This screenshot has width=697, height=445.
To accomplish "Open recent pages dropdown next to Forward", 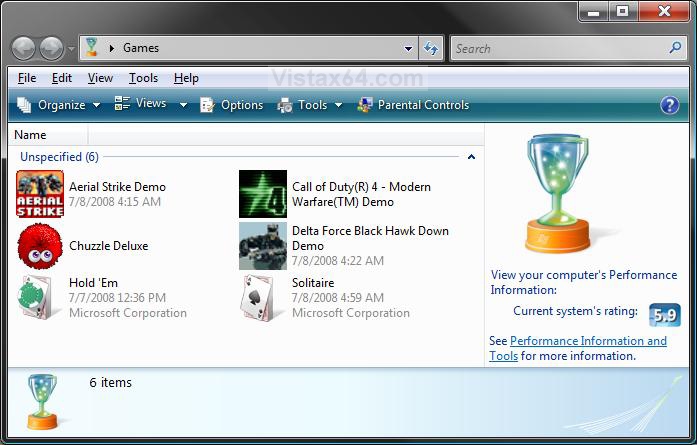I will (71, 48).
